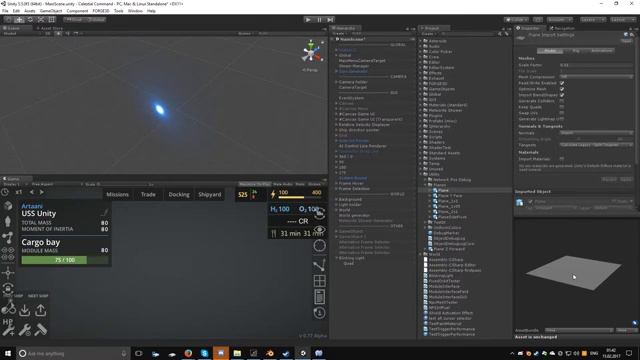This screenshot has height=360, width=640.
Task: Click the cube module icon in game sidebar
Action: [8, 205]
